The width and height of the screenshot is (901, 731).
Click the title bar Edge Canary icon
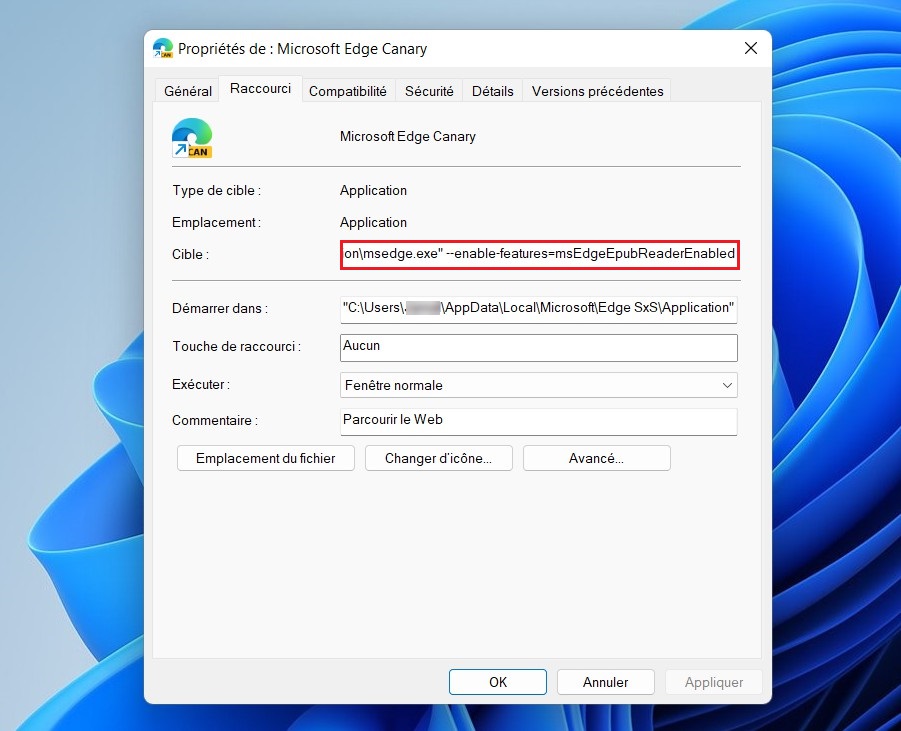coord(163,48)
